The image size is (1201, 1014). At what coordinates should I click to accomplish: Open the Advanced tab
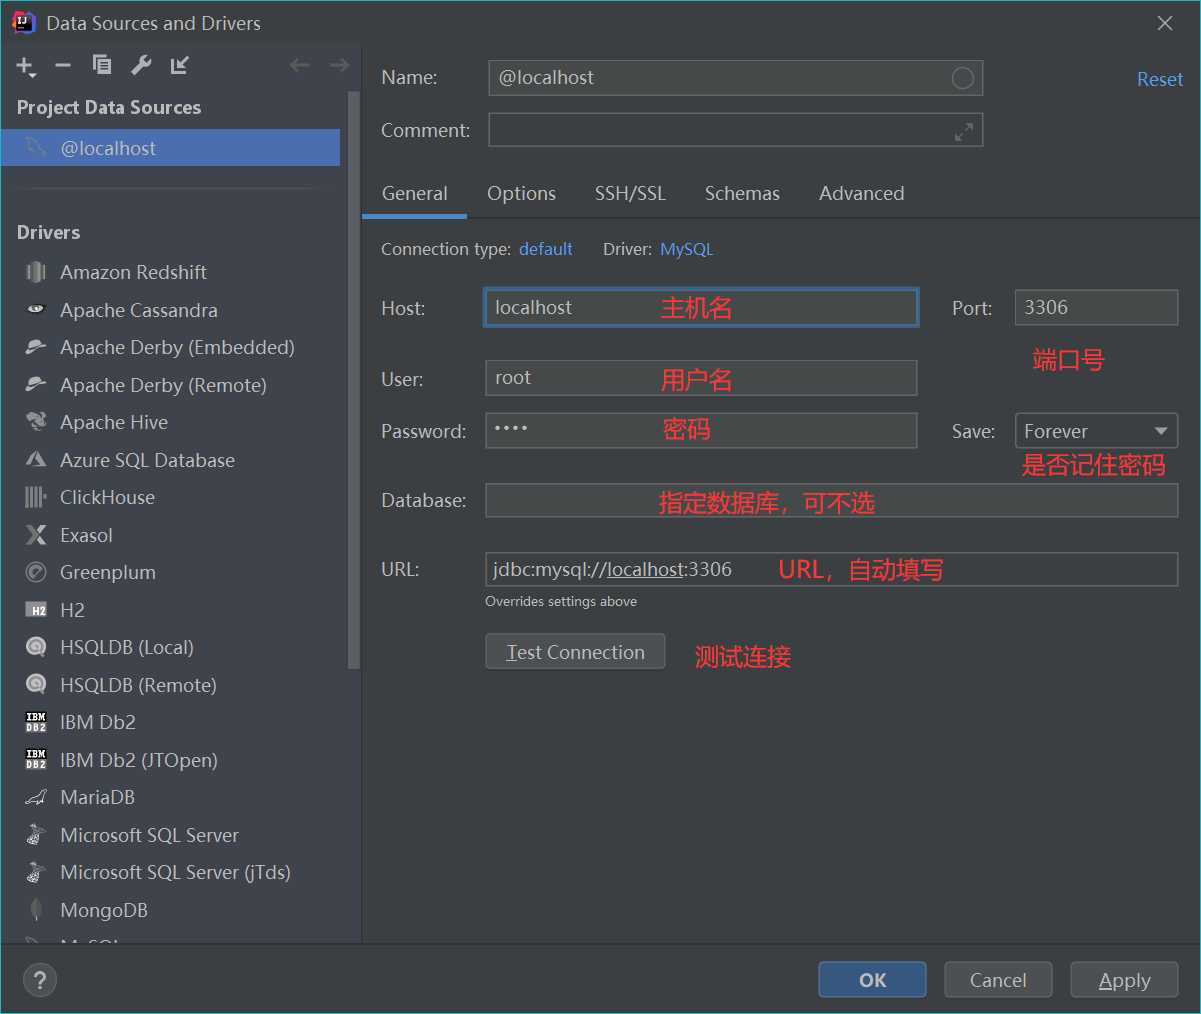click(861, 193)
